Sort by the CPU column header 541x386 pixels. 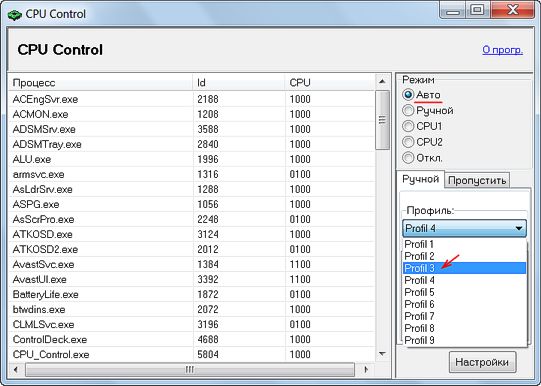[330, 83]
